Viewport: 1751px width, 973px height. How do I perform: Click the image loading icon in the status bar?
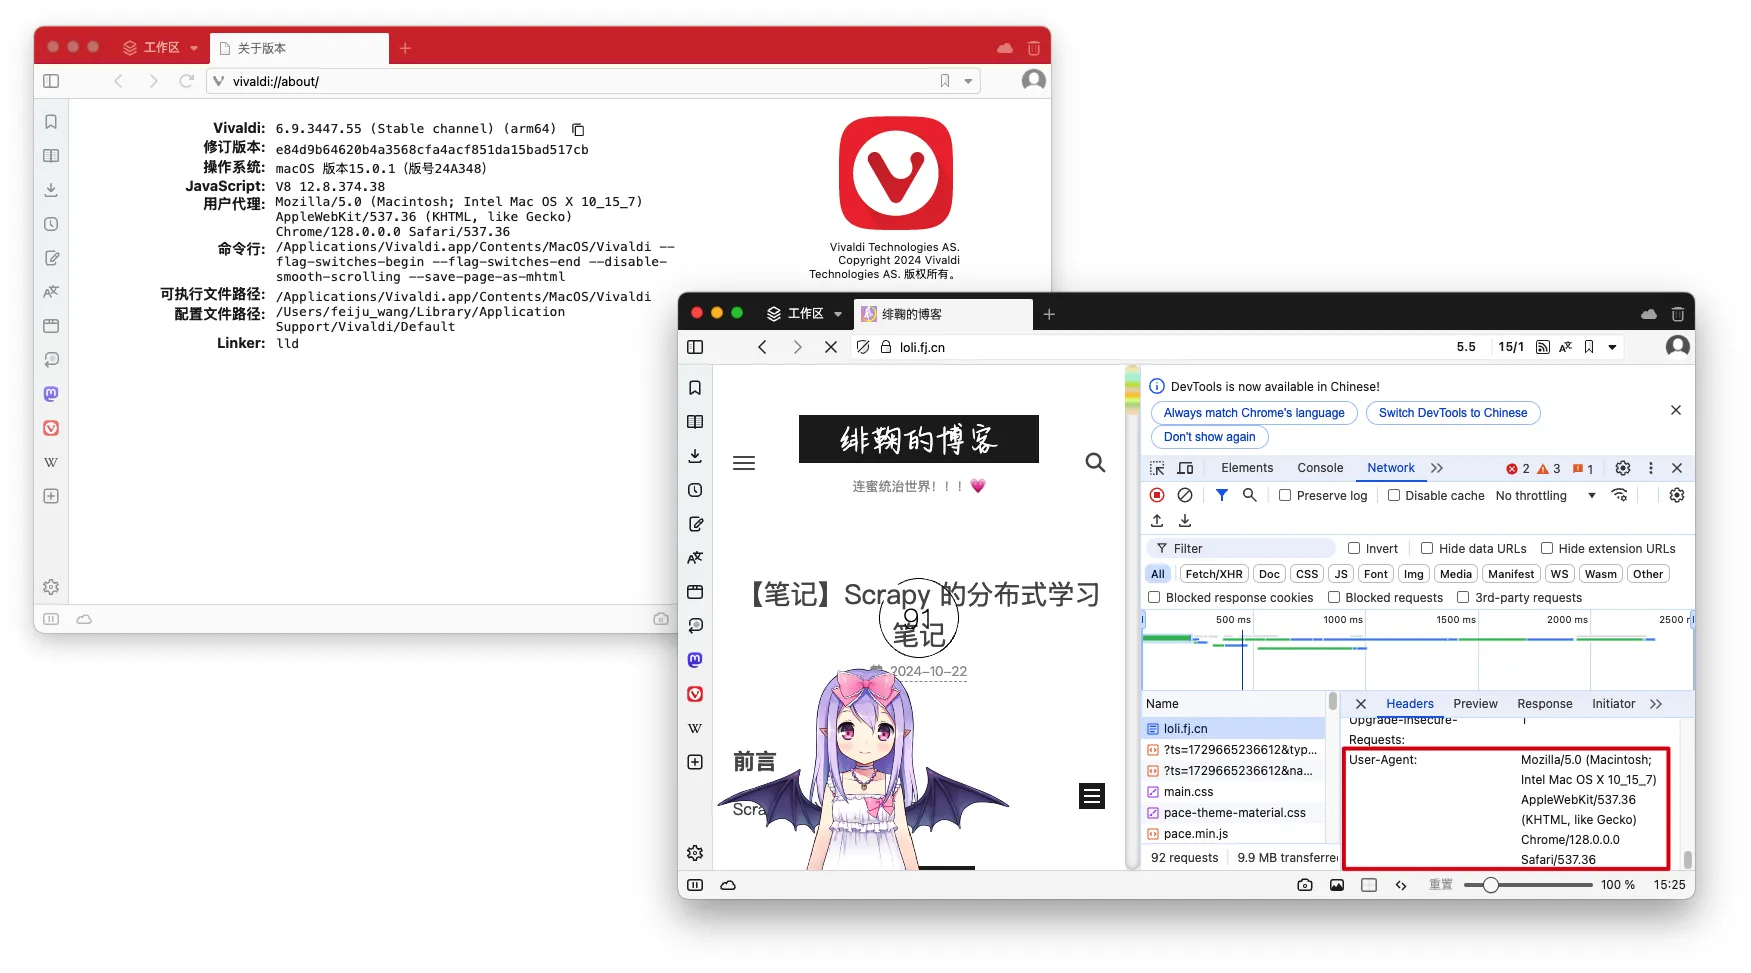[x=1337, y=885]
